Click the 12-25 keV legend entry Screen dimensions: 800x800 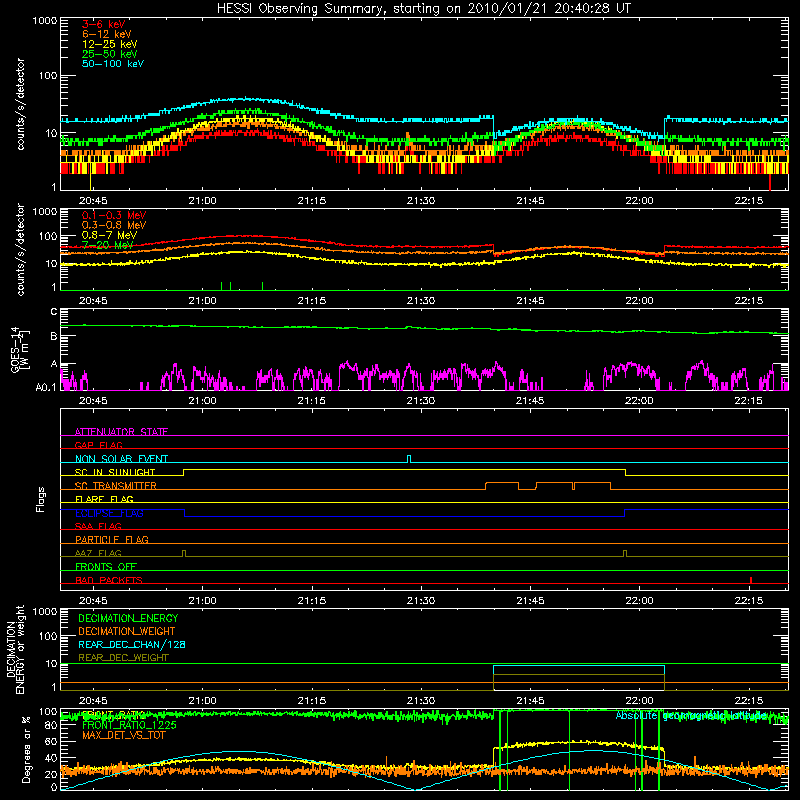(x=109, y=44)
